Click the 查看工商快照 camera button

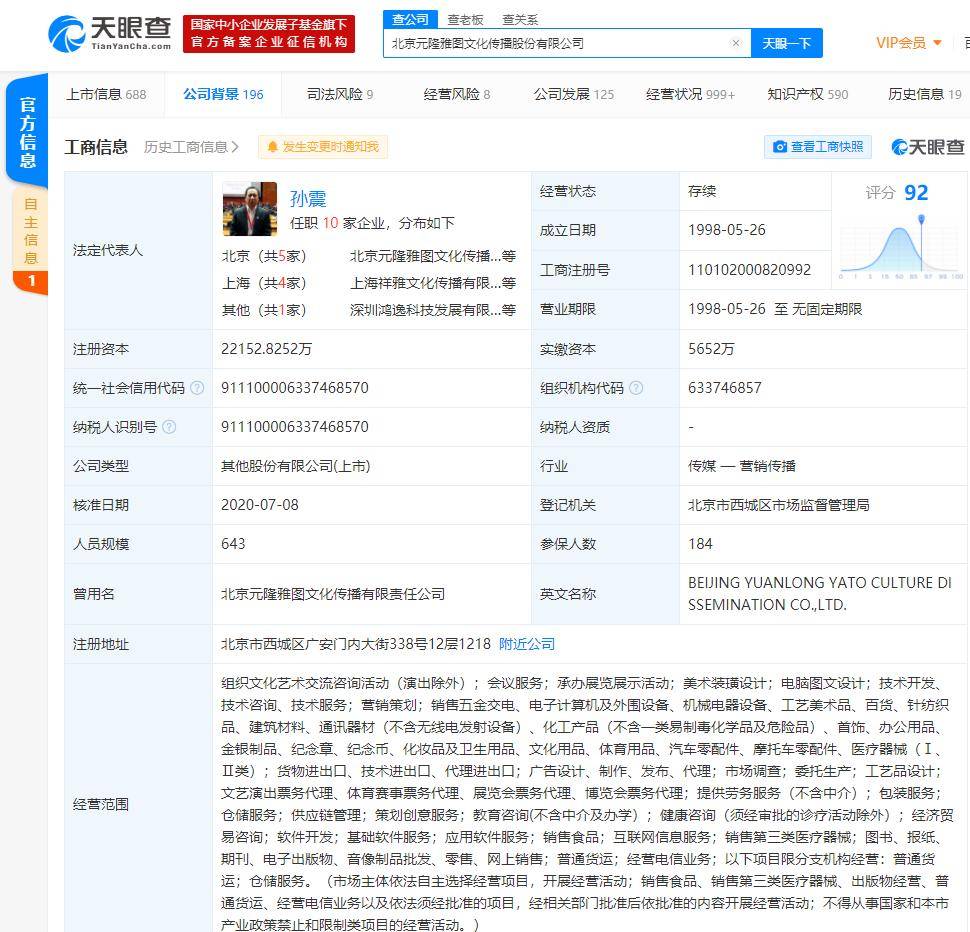pyautogui.click(x=818, y=147)
